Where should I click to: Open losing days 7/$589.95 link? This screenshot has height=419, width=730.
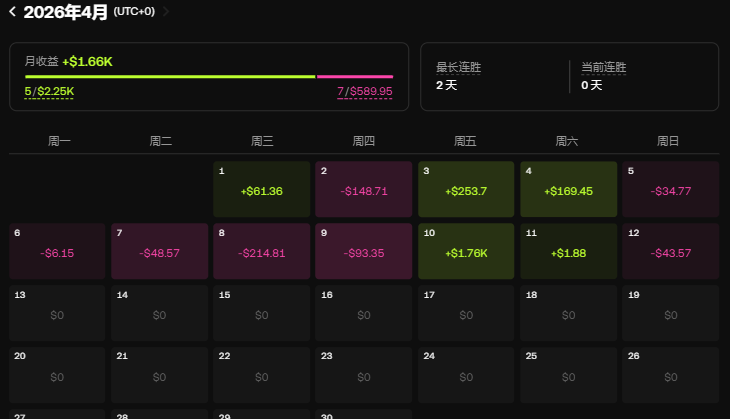tap(365, 91)
